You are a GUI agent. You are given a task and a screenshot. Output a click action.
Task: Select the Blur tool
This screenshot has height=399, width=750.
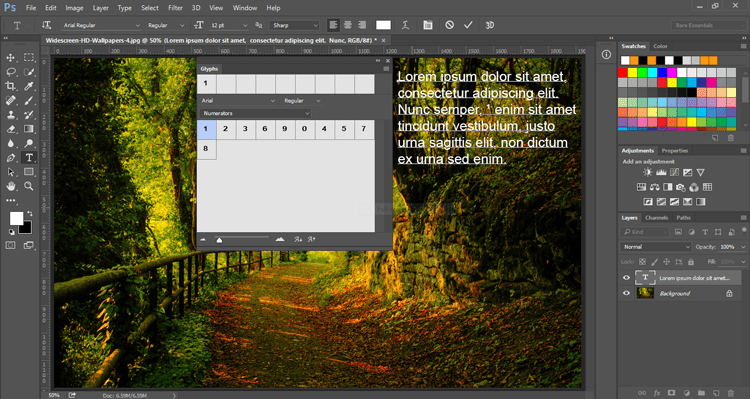[x=10, y=144]
